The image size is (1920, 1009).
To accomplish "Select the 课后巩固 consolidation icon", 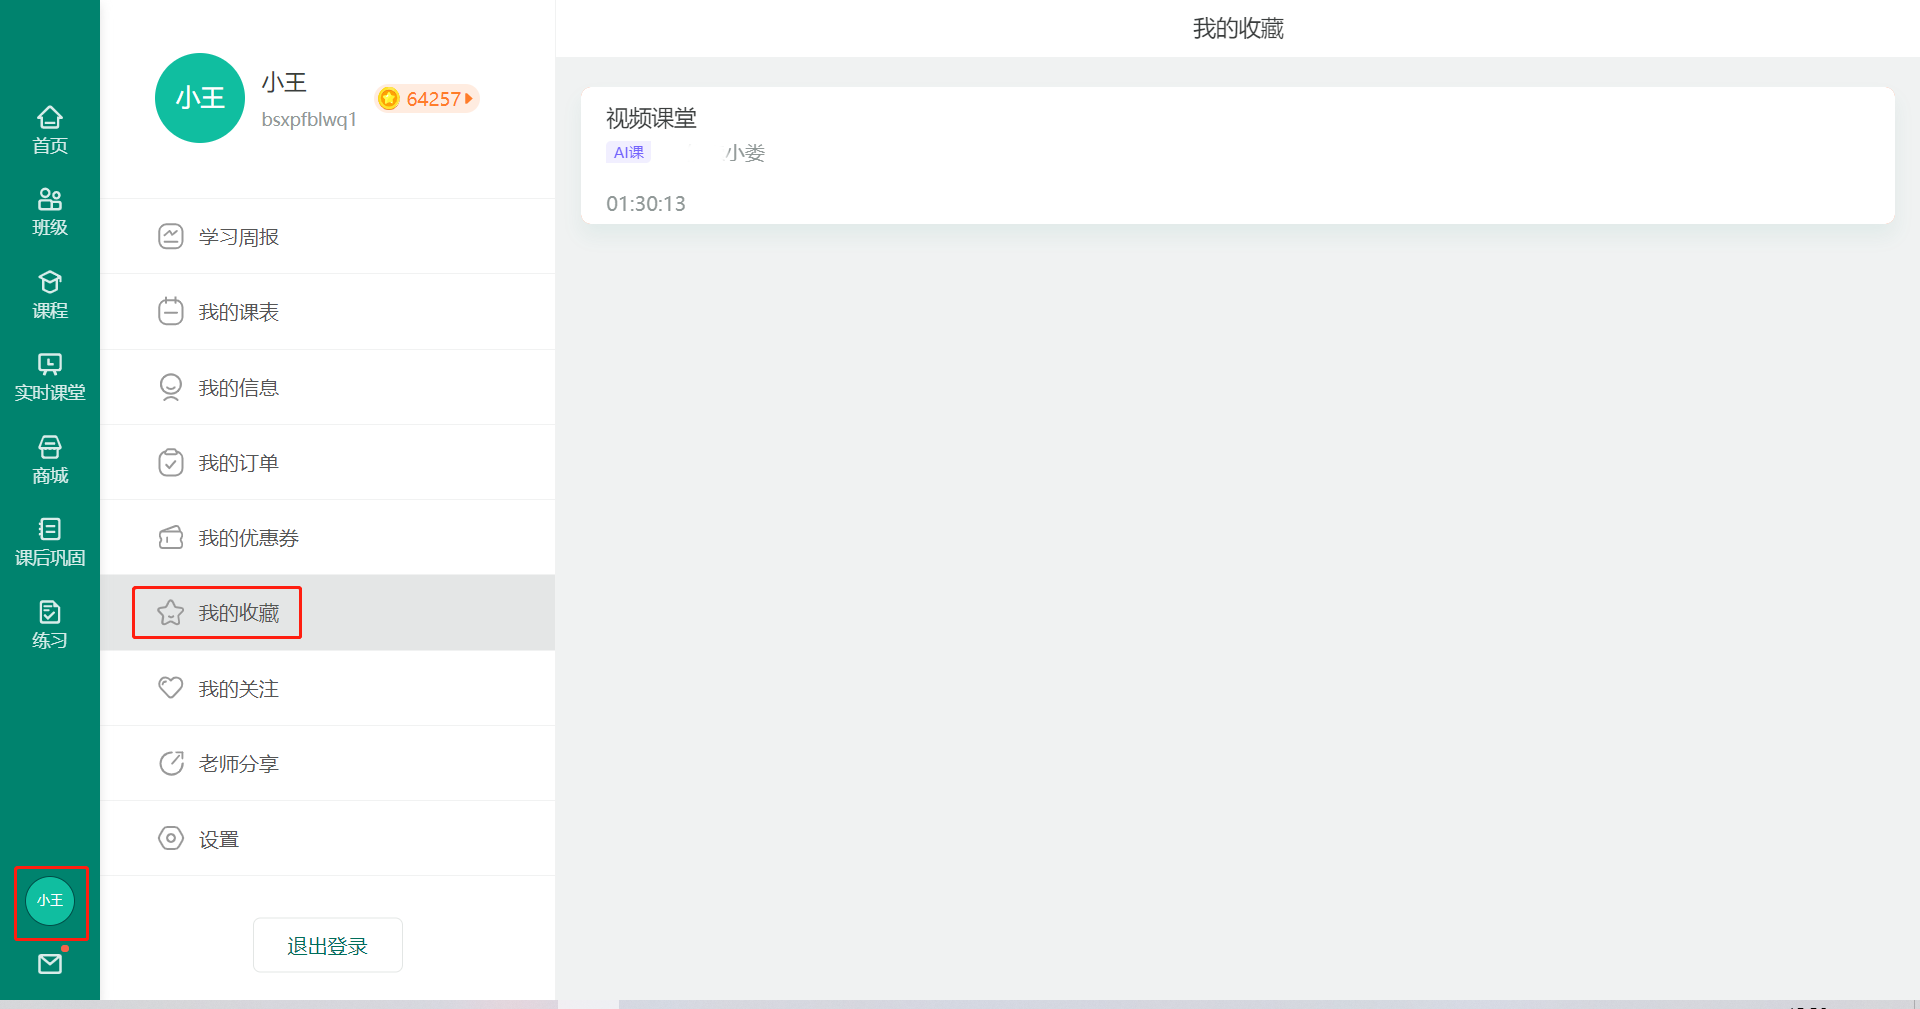I will [x=49, y=541].
